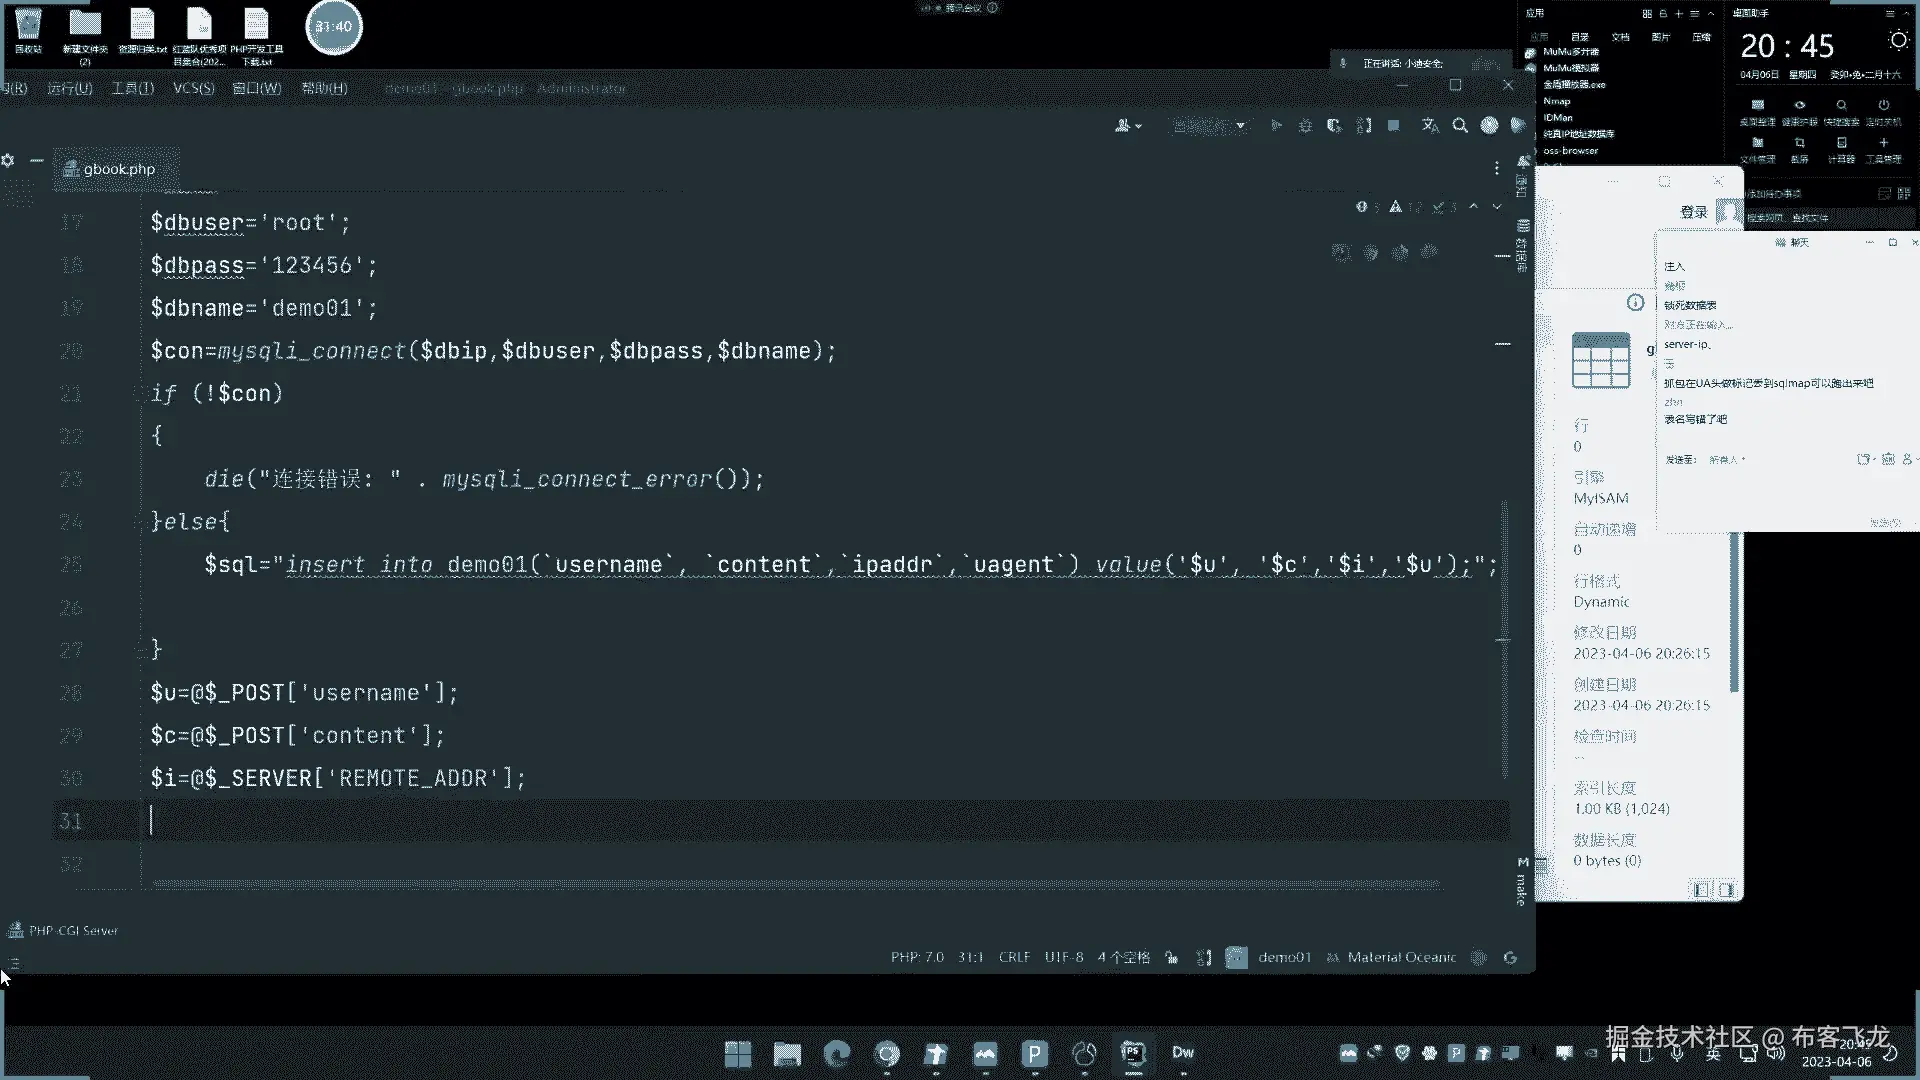Open the run configuration dropdown
The height and width of the screenshot is (1080, 1920).
point(1209,126)
